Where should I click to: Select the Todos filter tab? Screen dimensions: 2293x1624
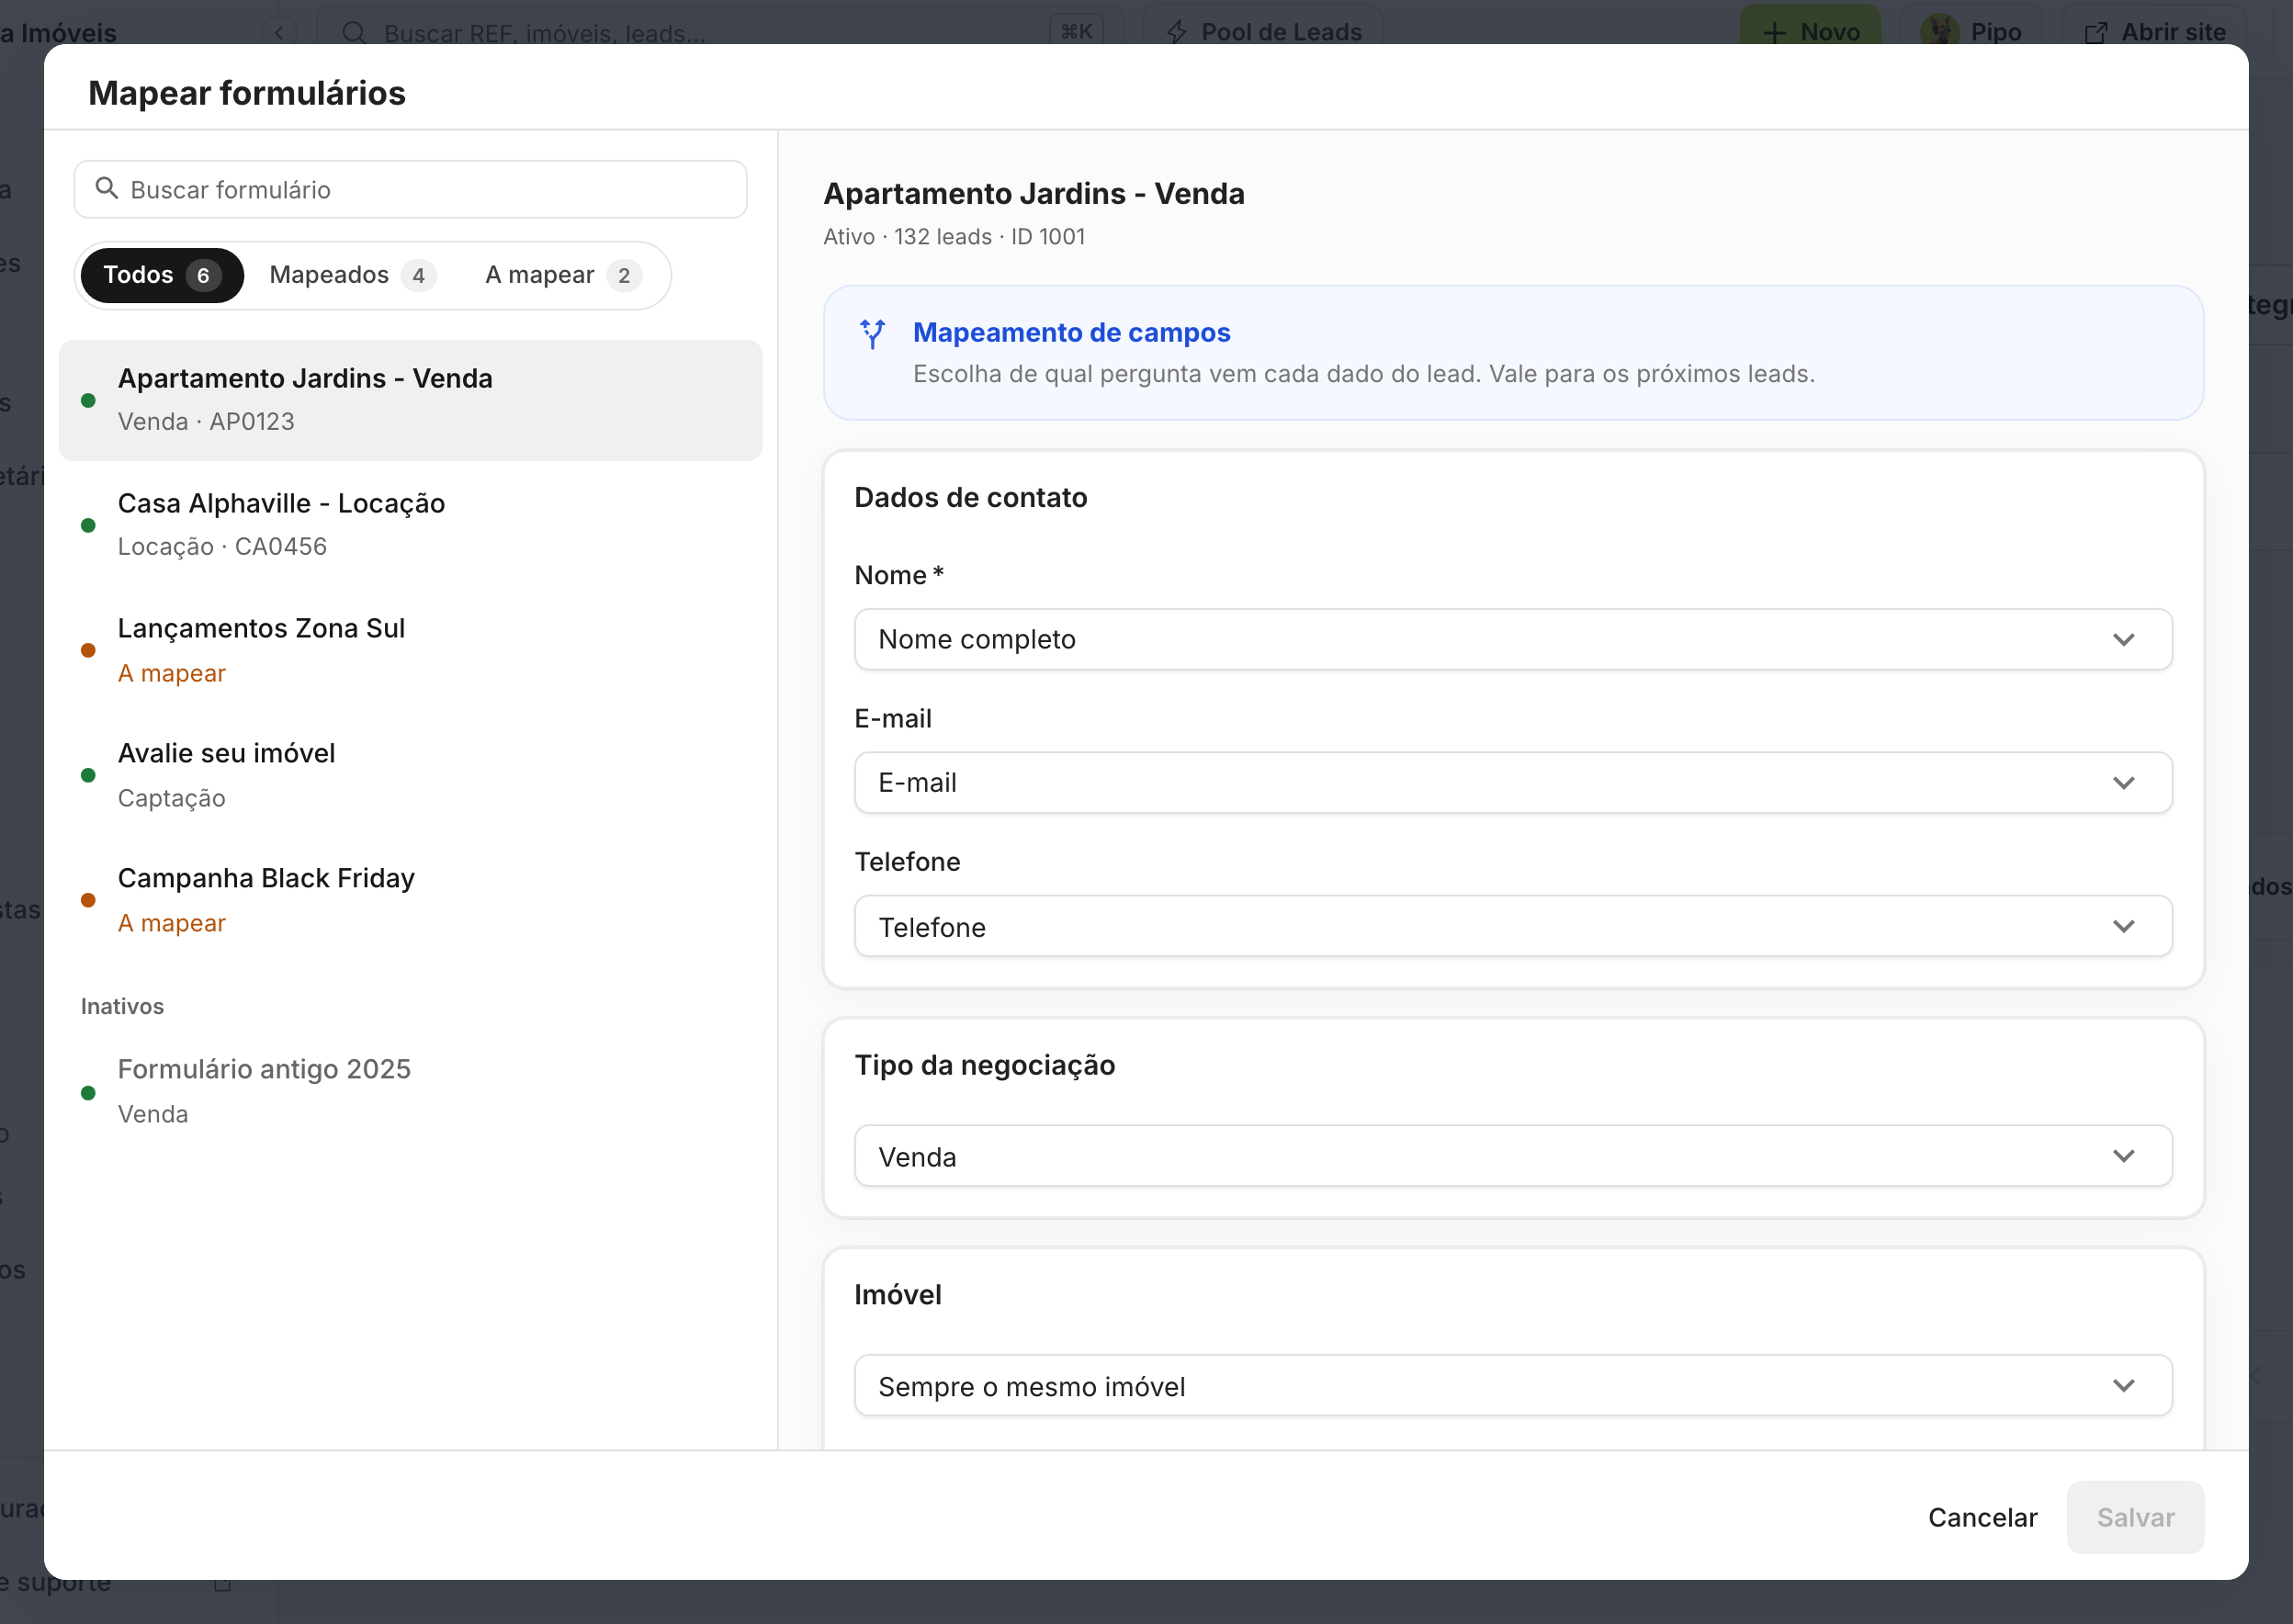pyautogui.click(x=161, y=275)
